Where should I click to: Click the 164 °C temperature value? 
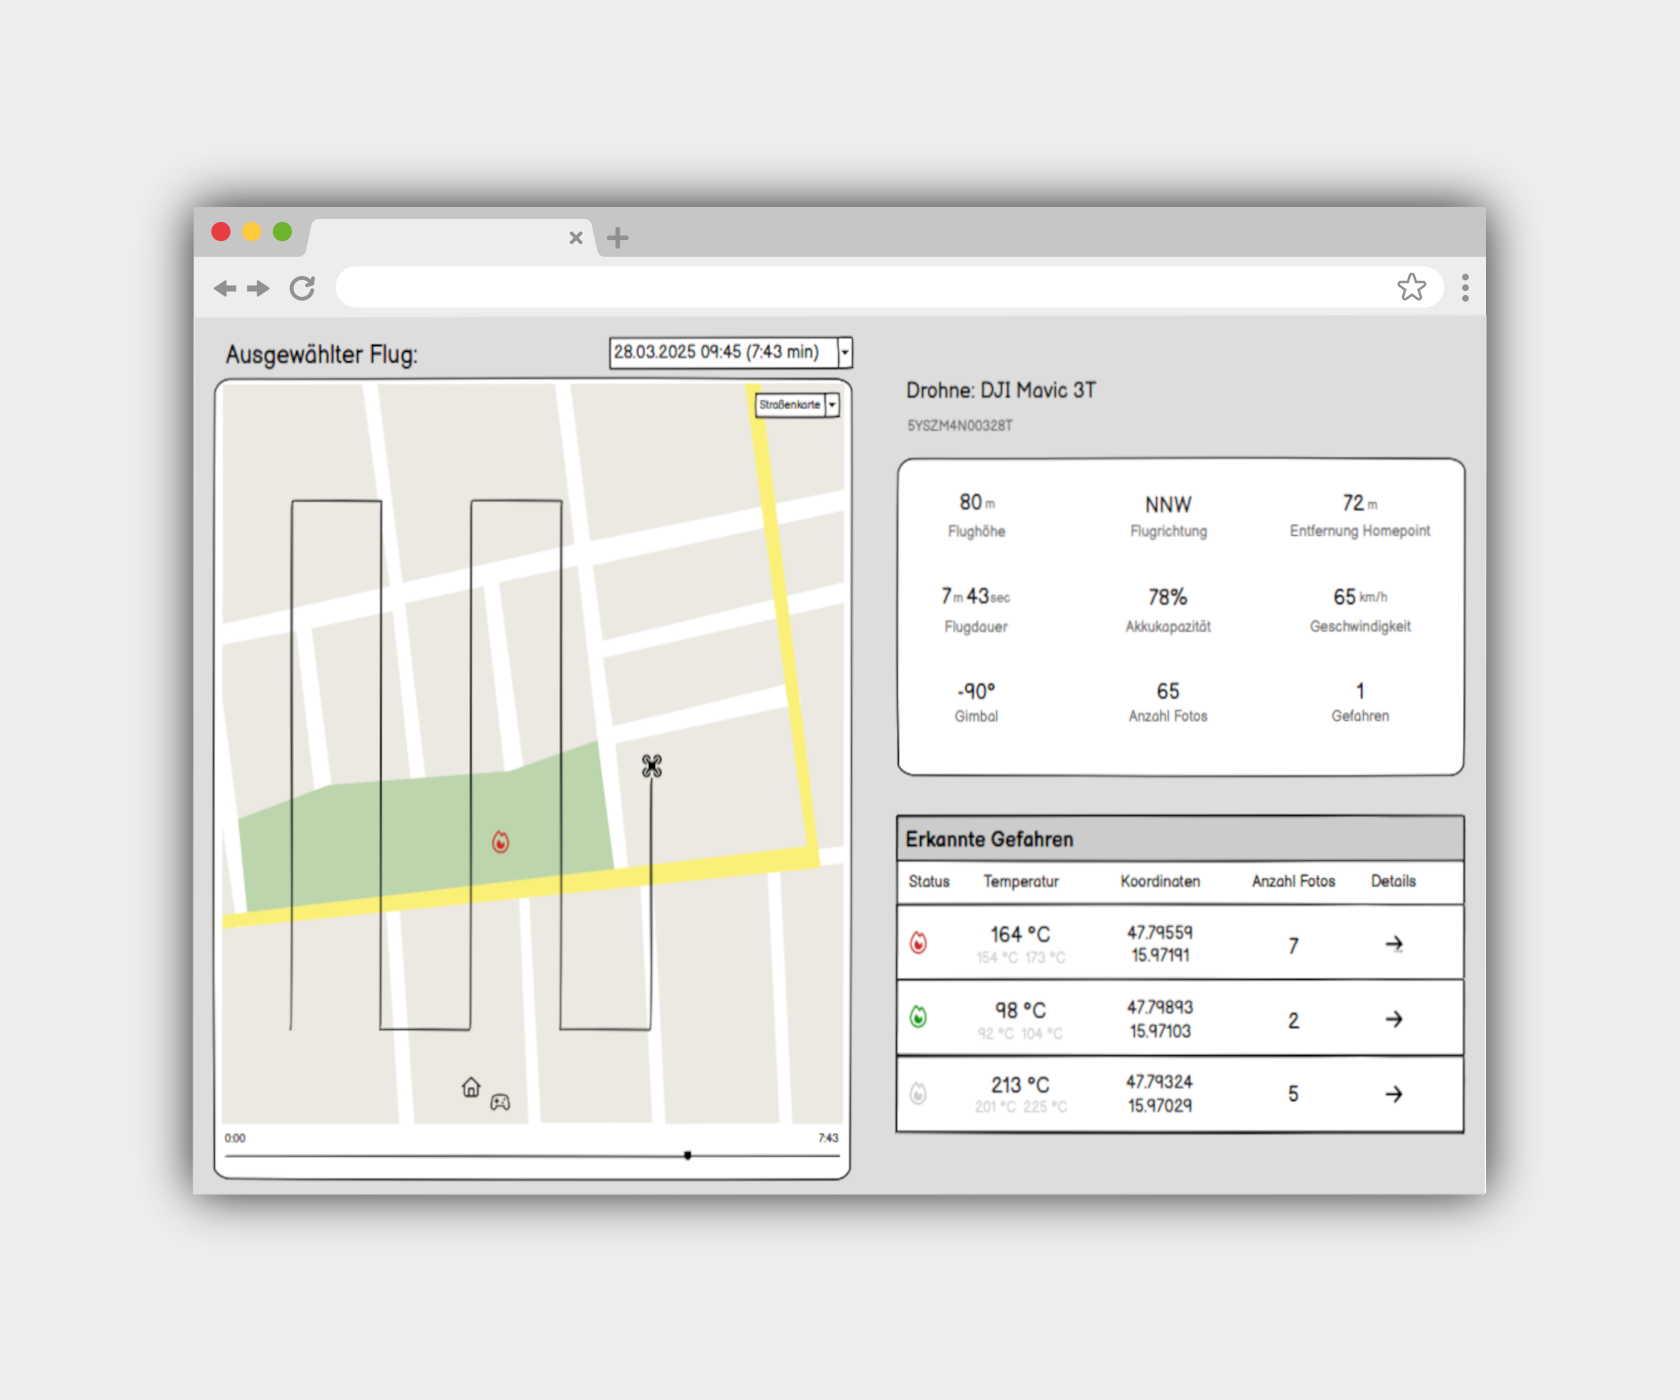pos(1020,934)
